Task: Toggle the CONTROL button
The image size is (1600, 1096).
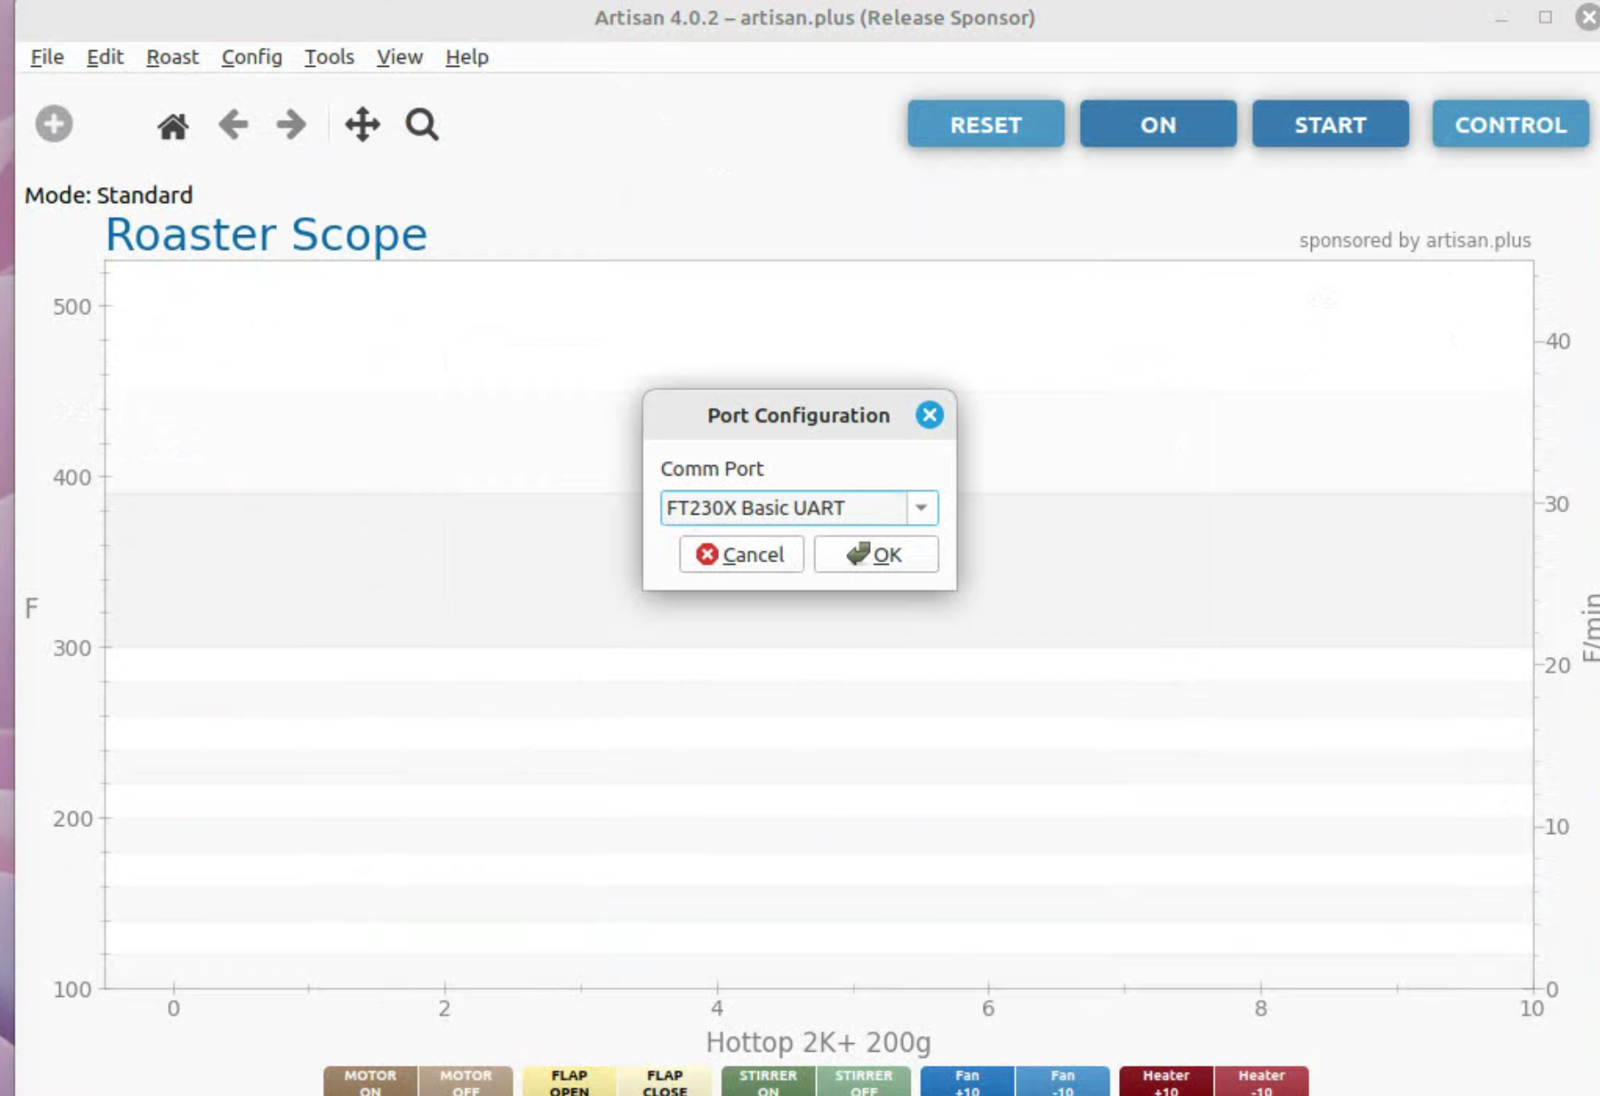Action: pyautogui.click(x=1510, y=124)
